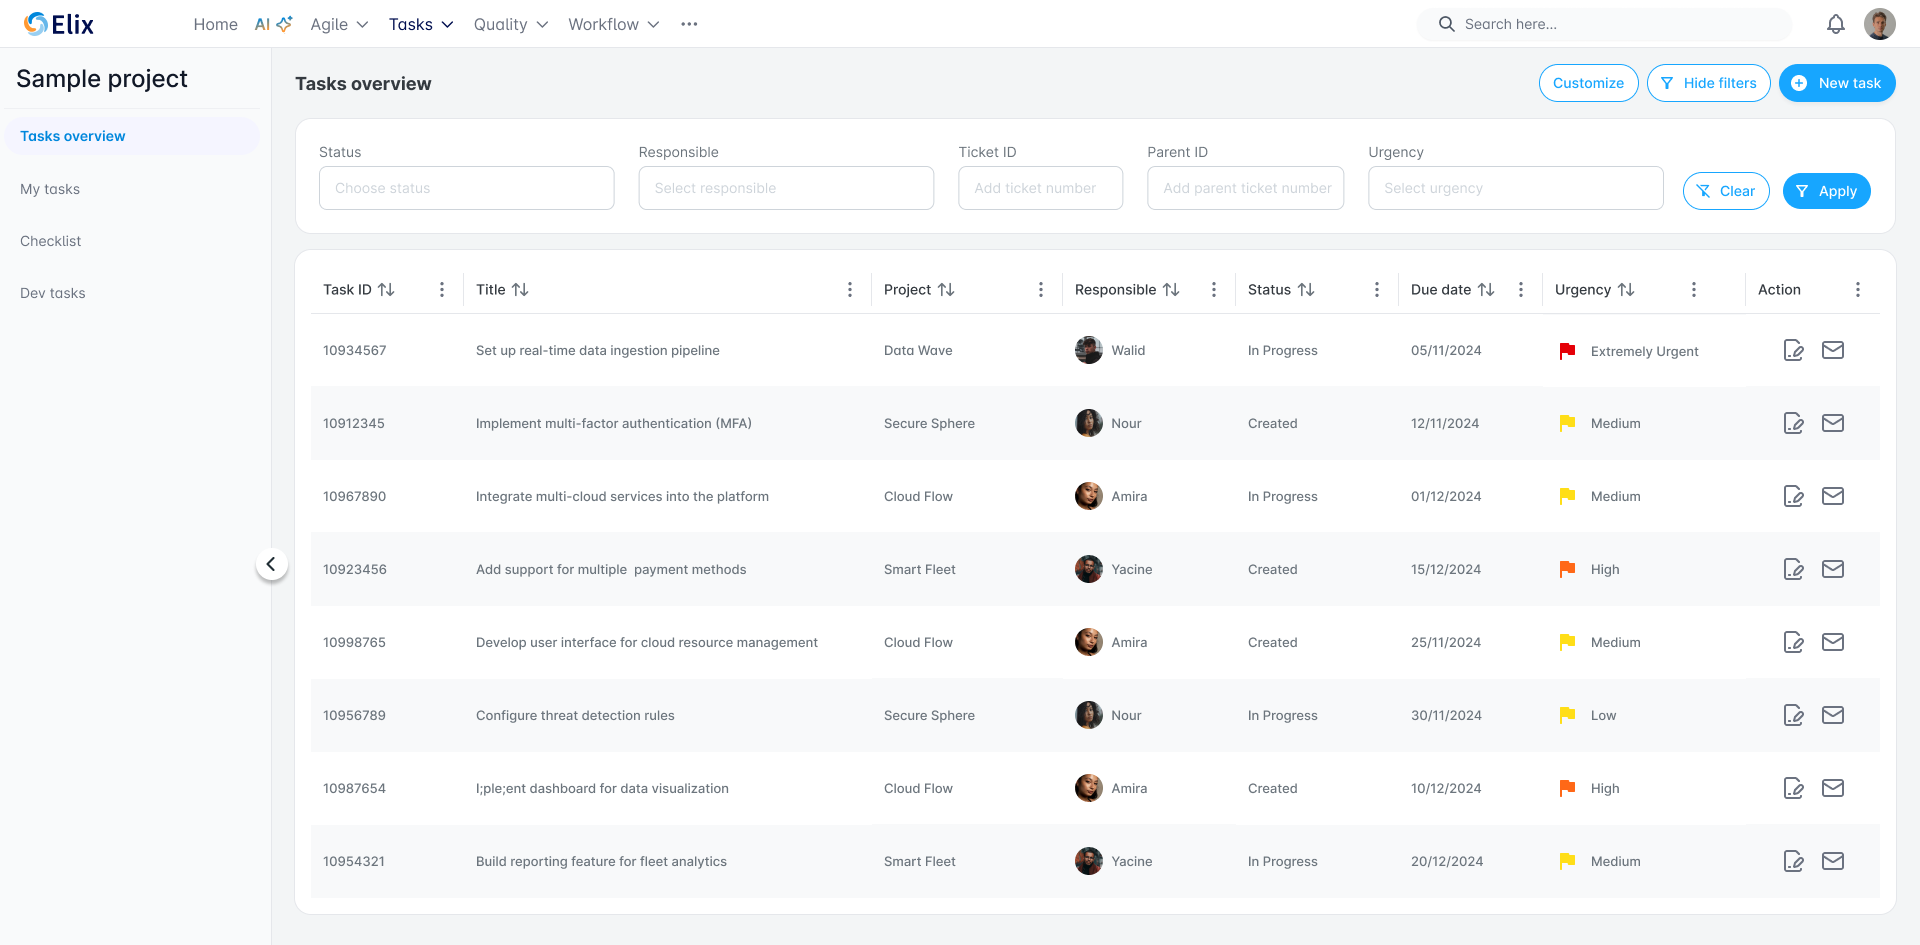Send email for task 10954321
Viewport: 1920px width, 945px height.
pyautogui.click(x=1833, y=861)
